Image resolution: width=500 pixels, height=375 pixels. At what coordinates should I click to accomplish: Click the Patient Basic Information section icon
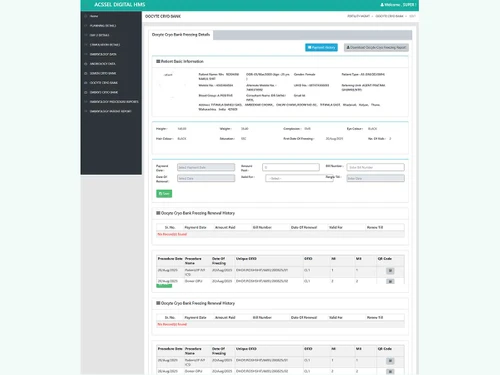158,61
